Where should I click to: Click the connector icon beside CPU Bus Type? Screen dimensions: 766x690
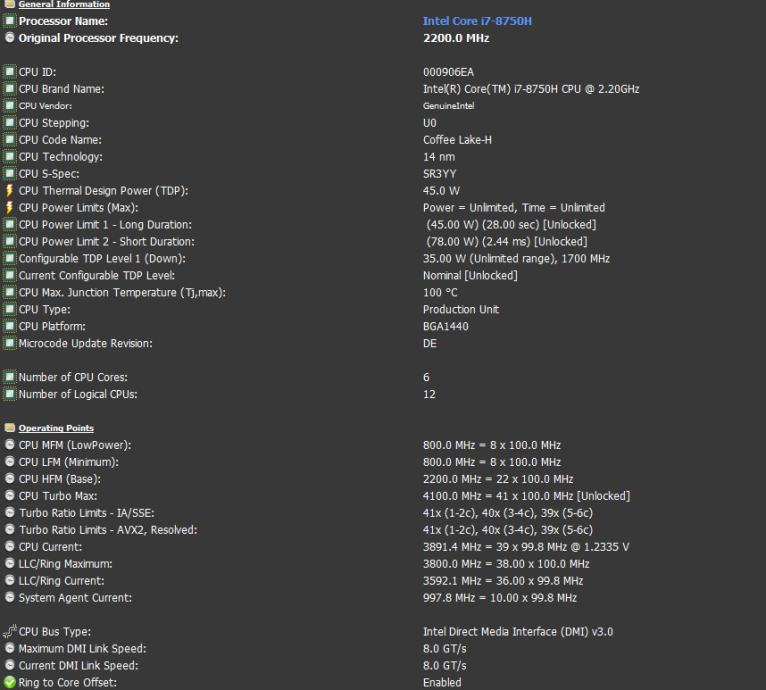10,632
